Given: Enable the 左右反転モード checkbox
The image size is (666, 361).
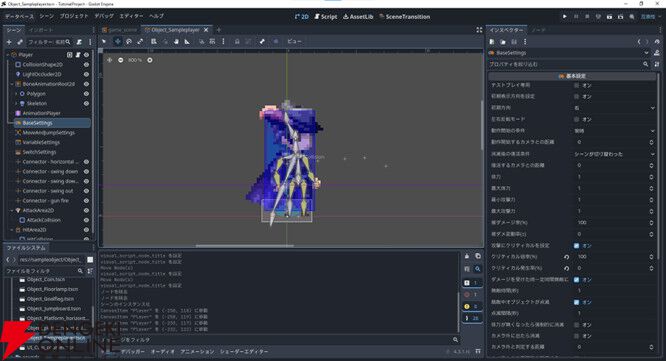Looking at the screenshot, I should [x=576, y=119].
